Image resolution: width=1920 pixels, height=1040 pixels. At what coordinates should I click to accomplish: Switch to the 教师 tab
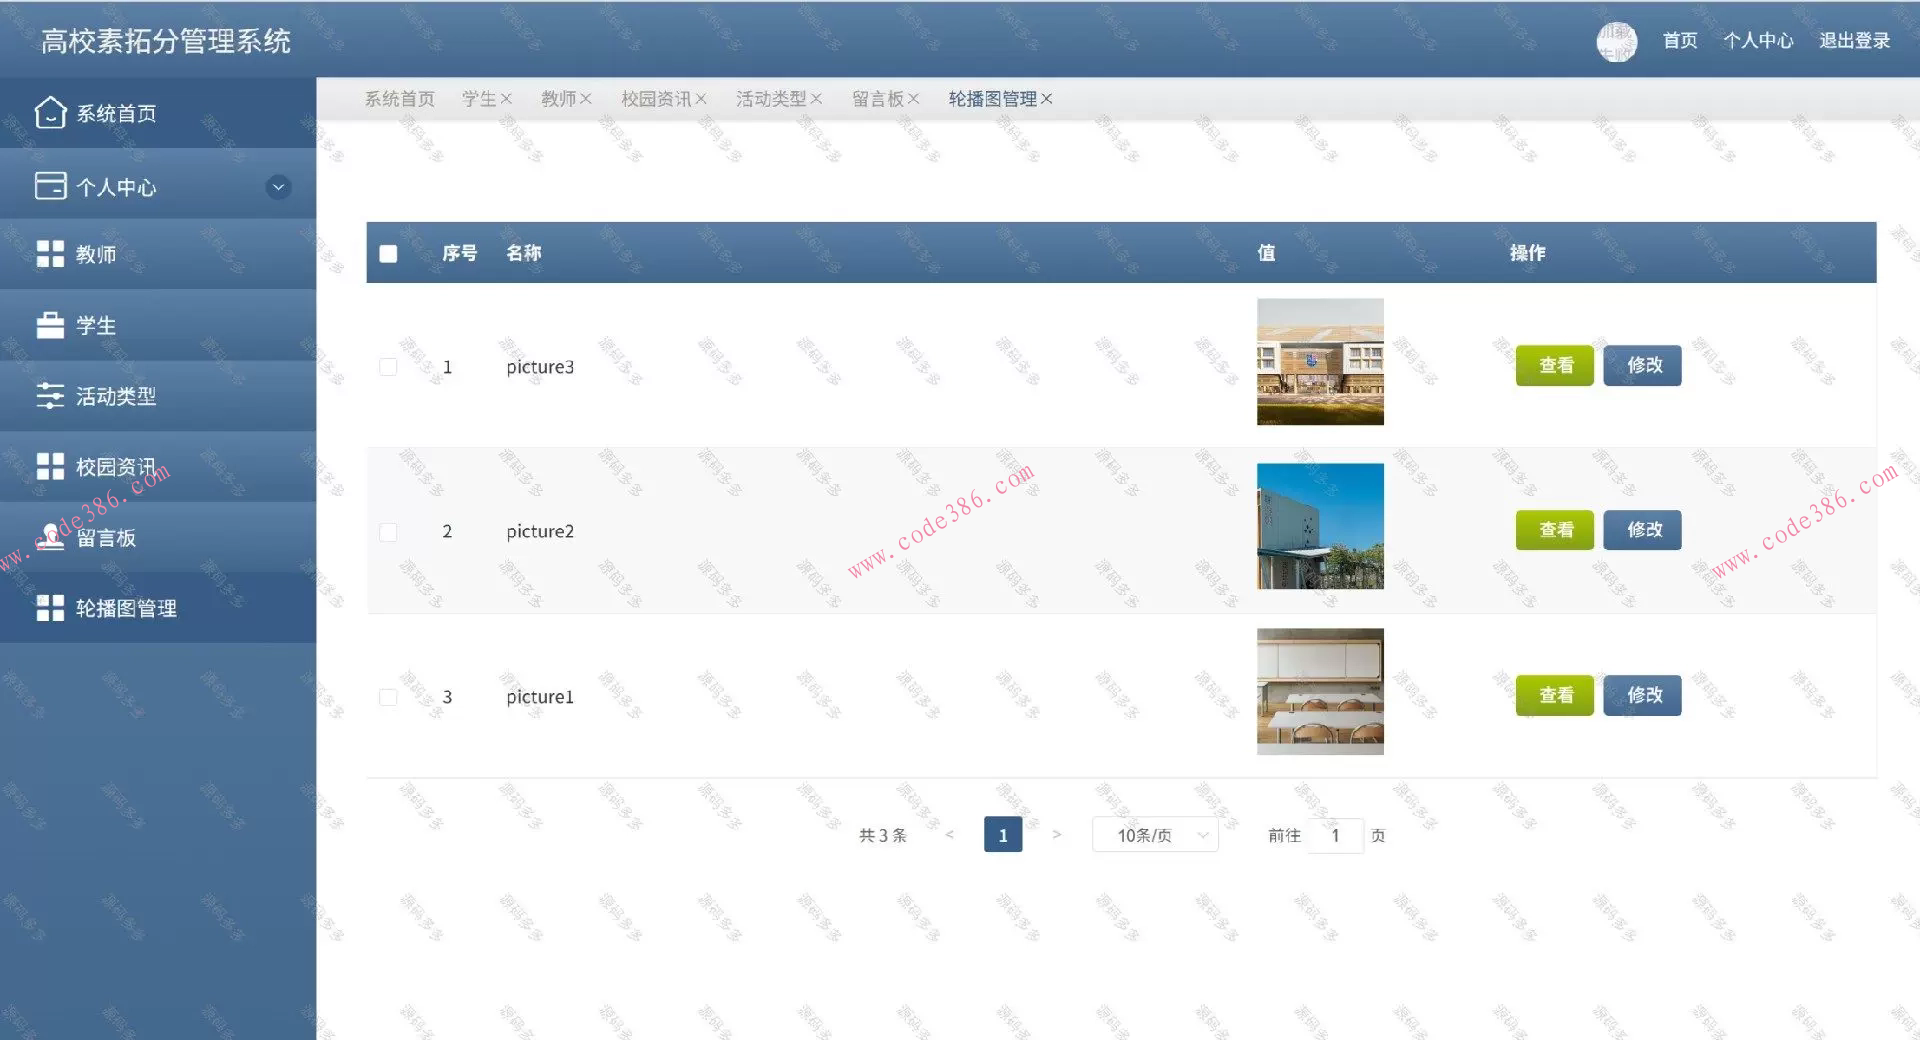point(559,99)
